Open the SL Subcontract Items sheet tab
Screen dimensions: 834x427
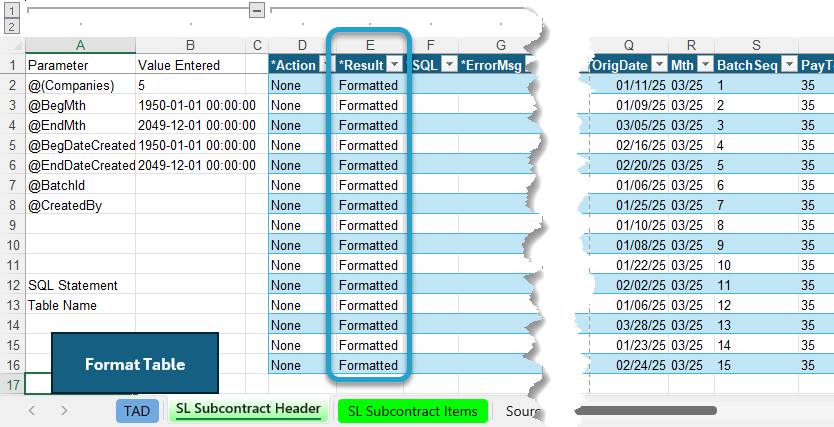[x=413, y=411]
